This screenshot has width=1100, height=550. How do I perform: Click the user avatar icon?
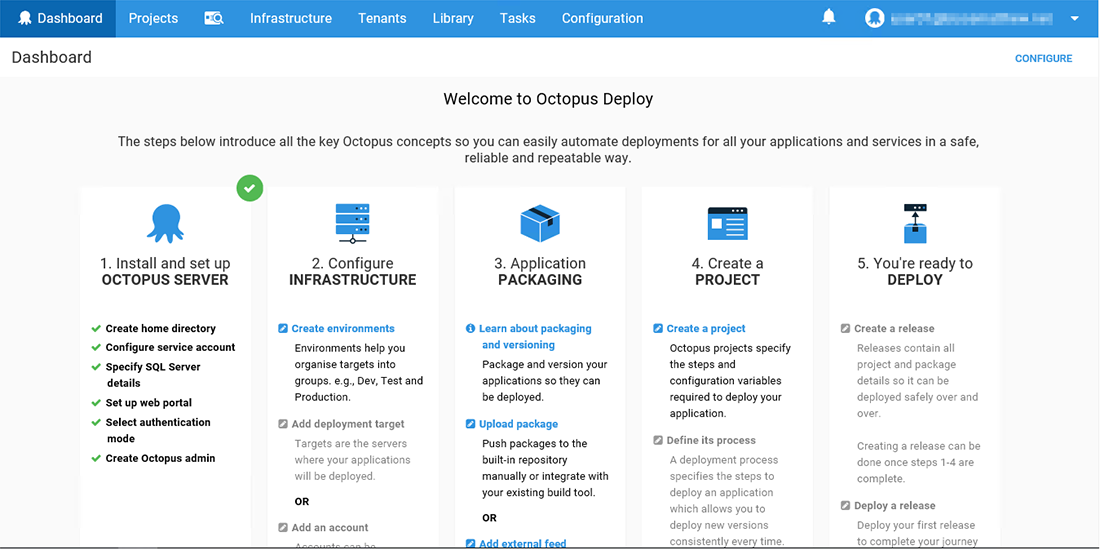pyautogui.click(x=875, y=18)
